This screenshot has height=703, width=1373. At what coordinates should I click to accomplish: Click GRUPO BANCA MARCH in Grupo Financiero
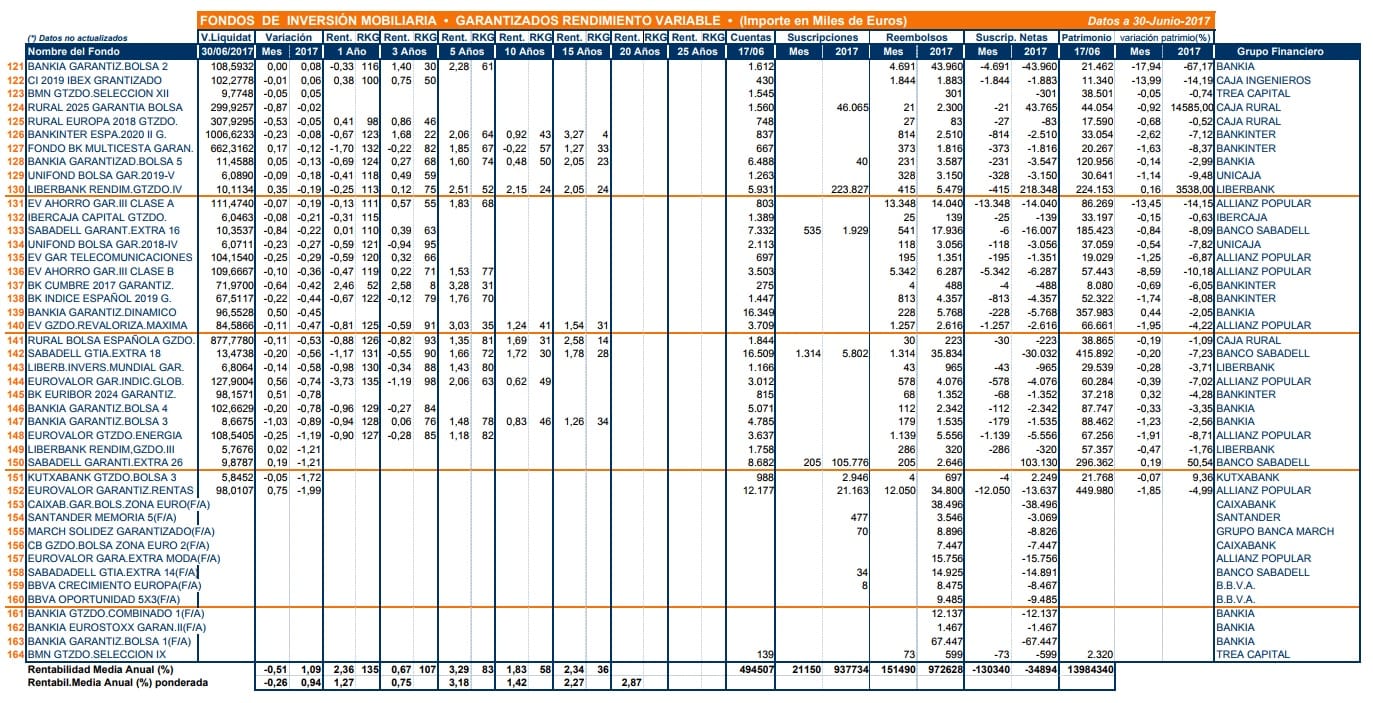tap(1274, 532)
